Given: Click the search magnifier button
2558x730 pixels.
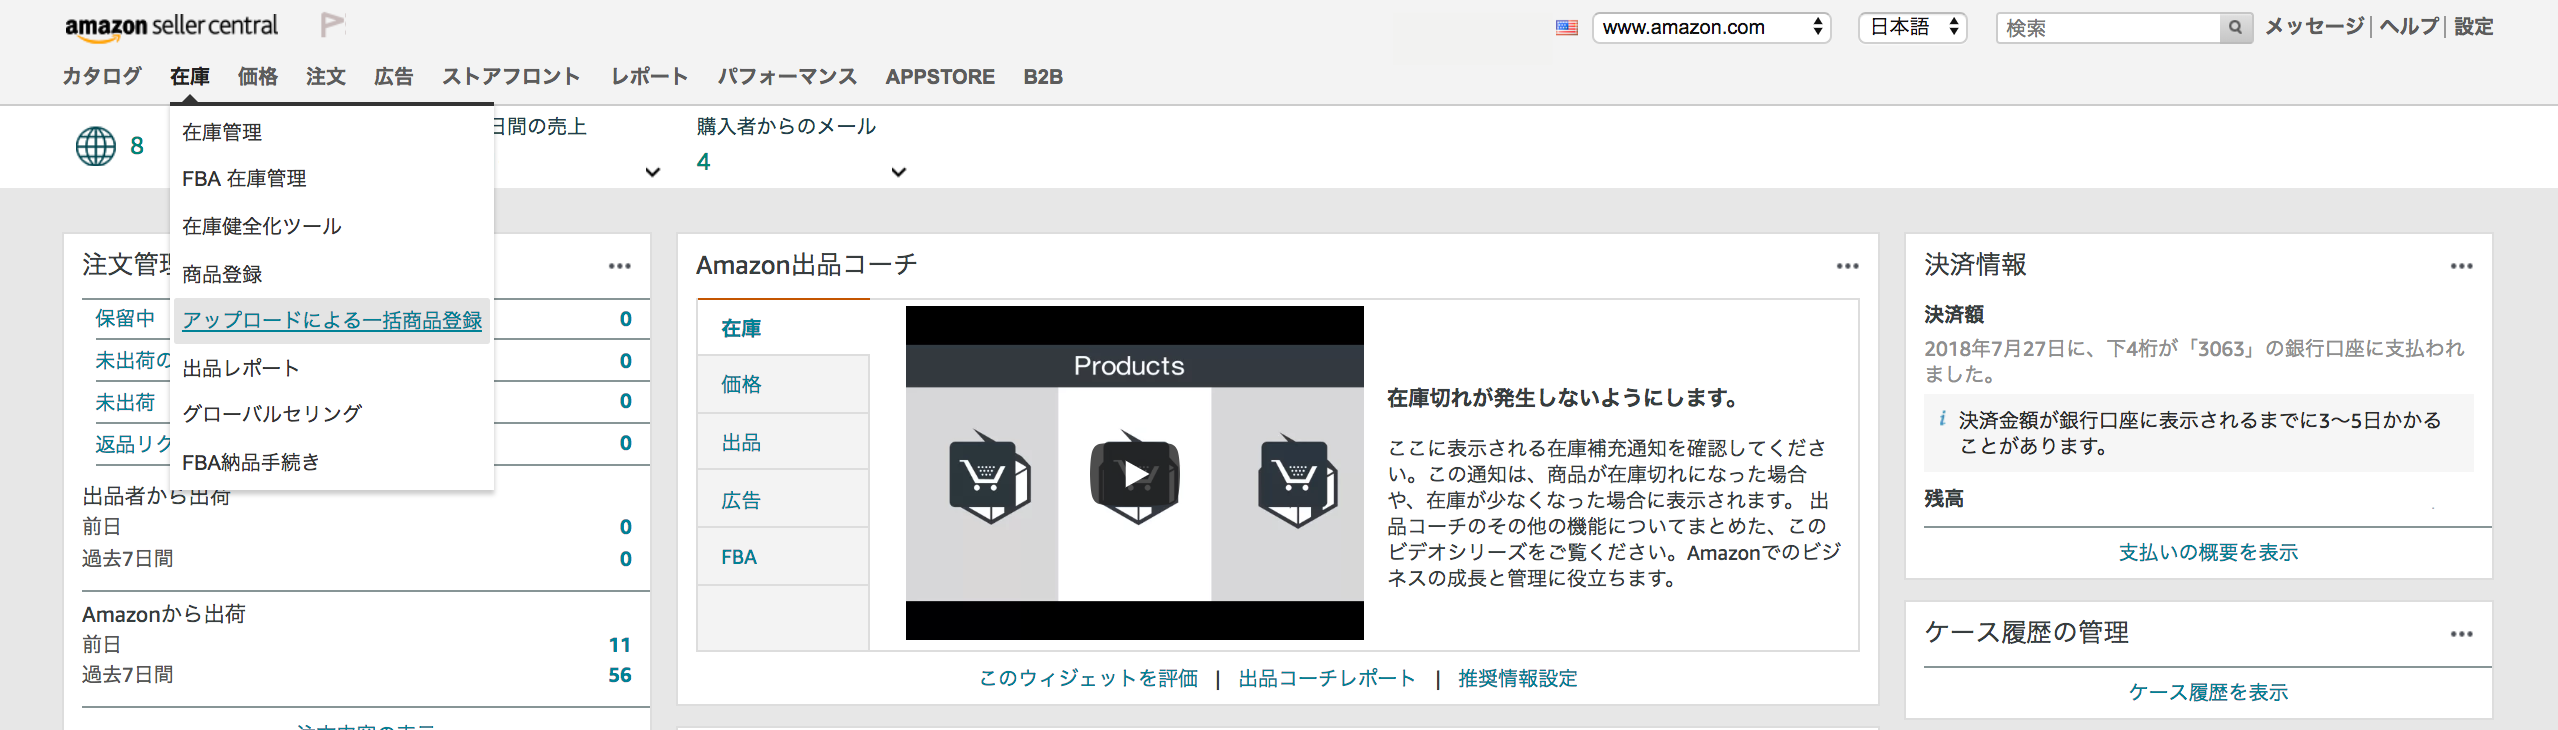Looking at the screenshot, I should click(2236, 28).
